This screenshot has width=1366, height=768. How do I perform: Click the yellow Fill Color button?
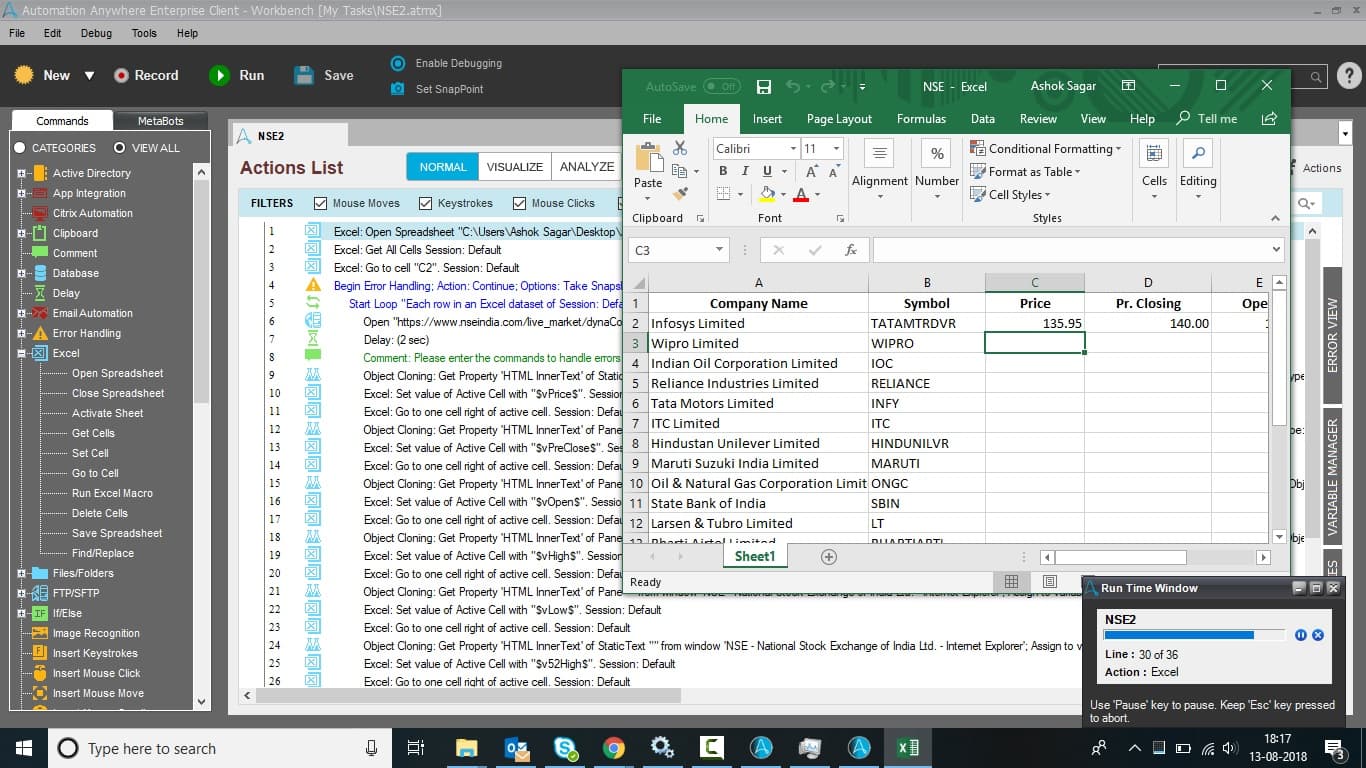(767, 194)
